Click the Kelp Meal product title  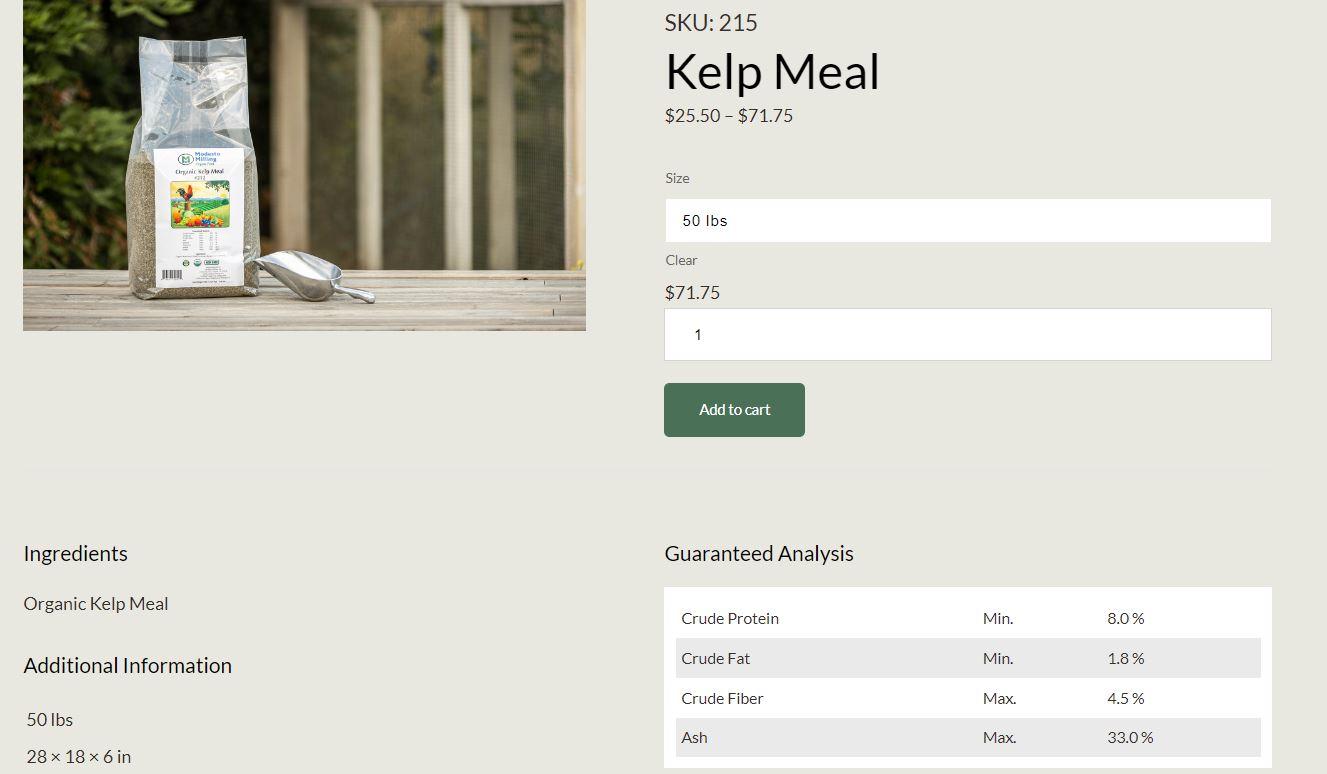click(772, 72)
